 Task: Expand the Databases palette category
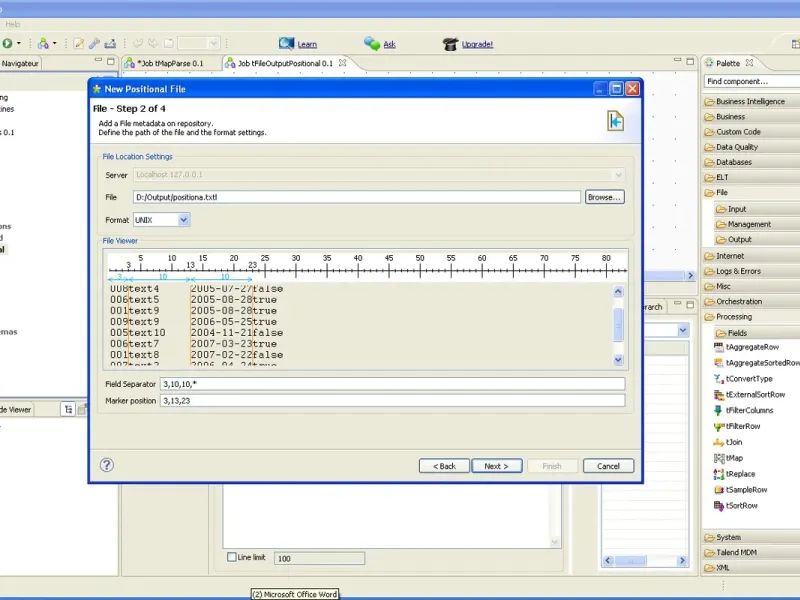(733, 162)
